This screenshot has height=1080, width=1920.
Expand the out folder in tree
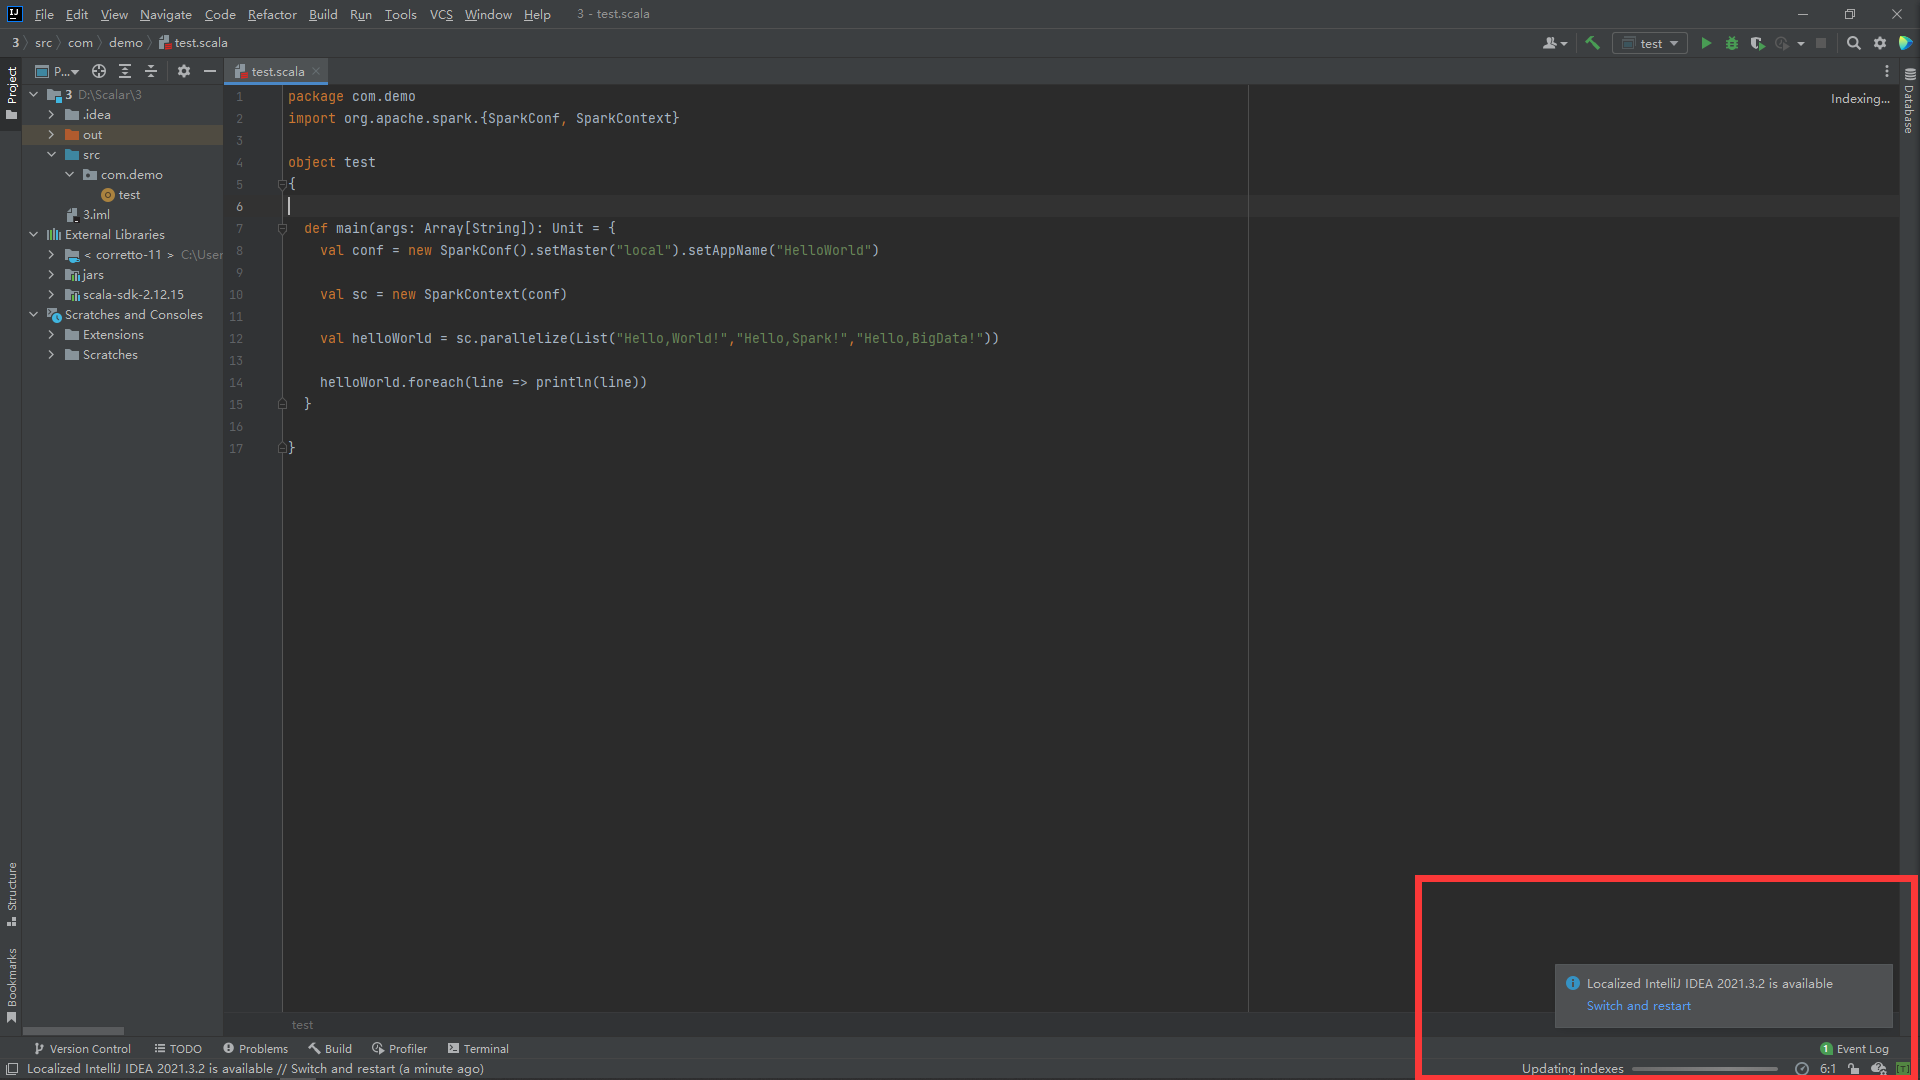pos(51,135)
